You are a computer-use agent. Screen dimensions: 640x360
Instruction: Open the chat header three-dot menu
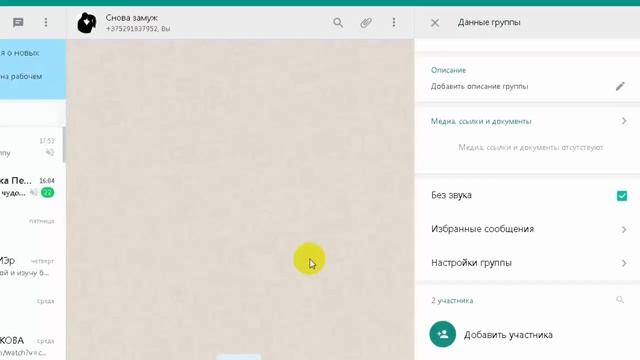tap(394, 22)
